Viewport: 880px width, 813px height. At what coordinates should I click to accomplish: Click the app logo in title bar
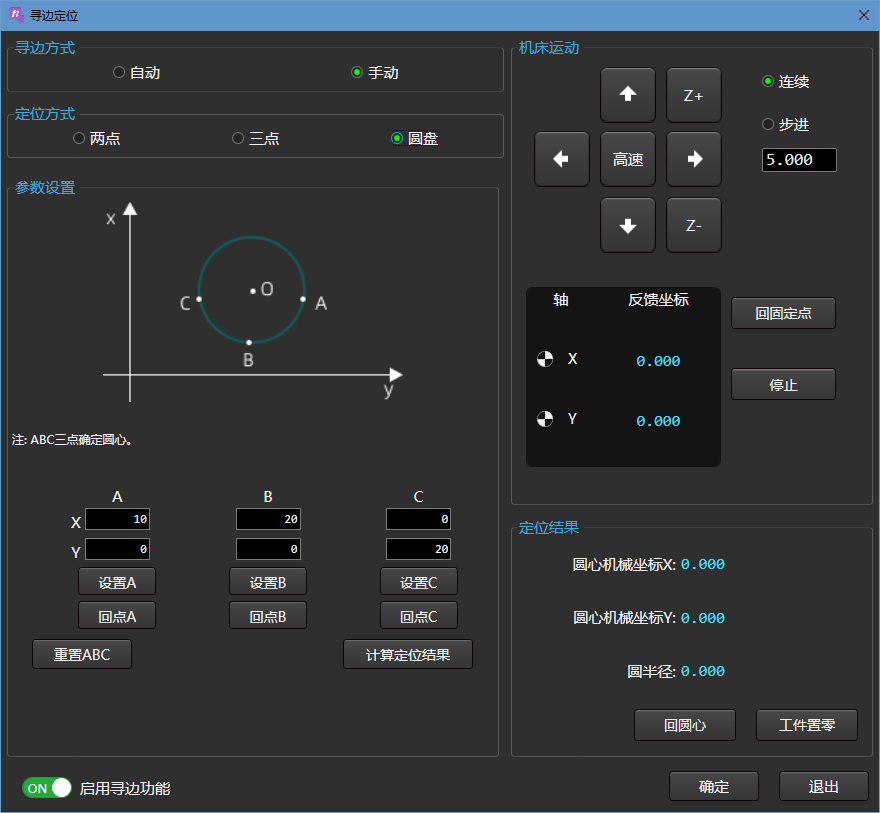click(16, 15)
